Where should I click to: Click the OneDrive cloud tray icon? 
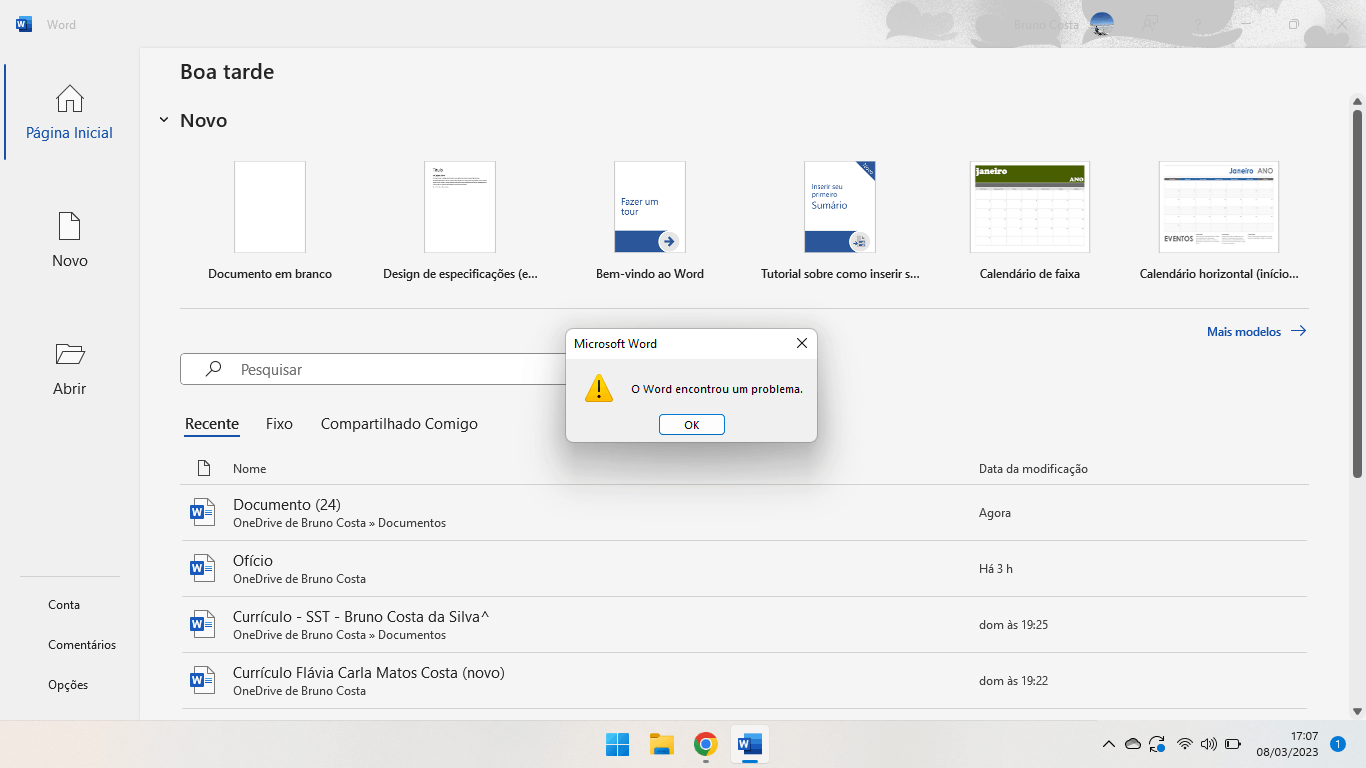(1133, 744)
